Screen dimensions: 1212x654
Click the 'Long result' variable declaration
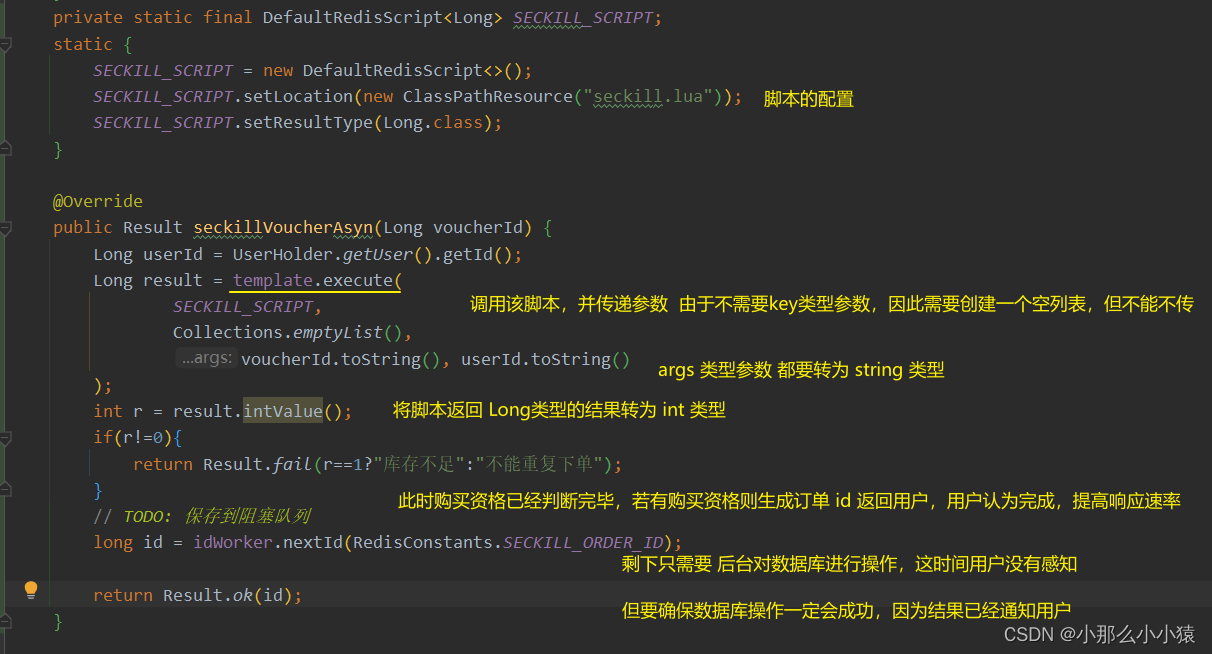[x=147, y=280]
